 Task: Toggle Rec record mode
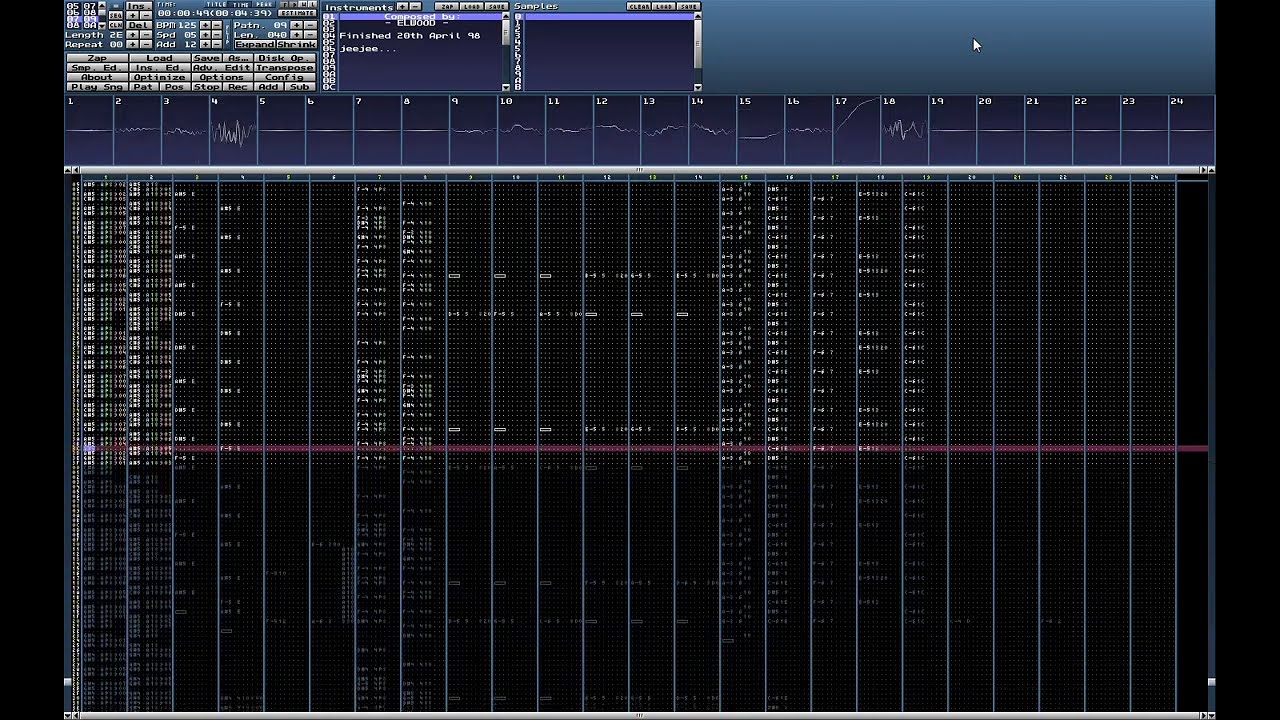click(238, 87)
